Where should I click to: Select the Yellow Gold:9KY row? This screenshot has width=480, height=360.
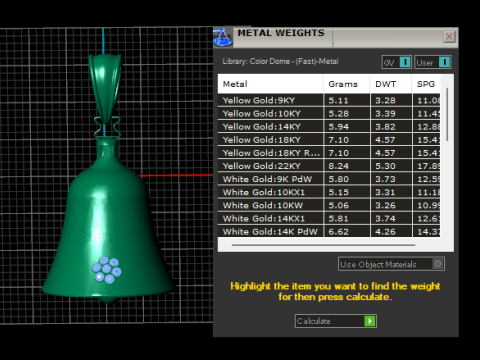(x=329, y=100)
